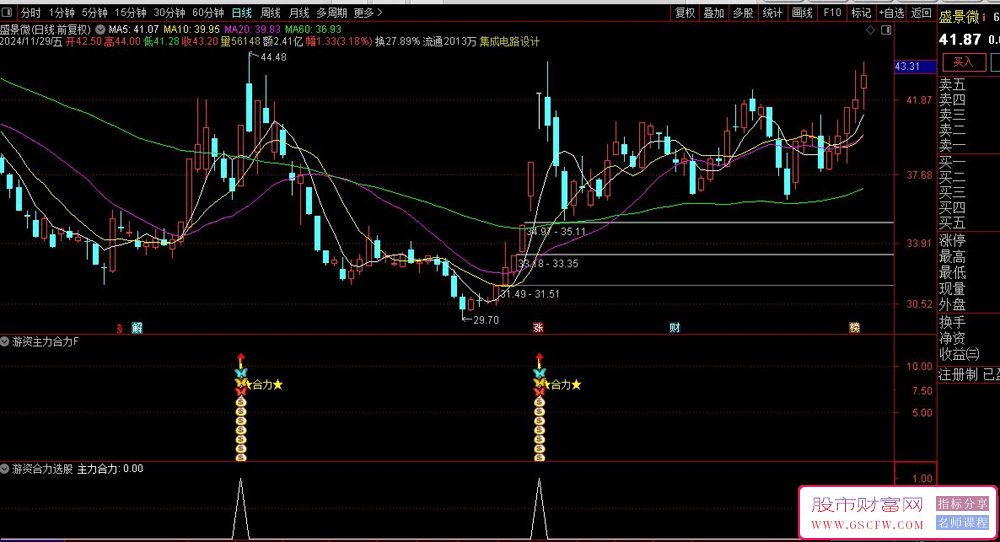Click the 指标分享 link in banner
Image resolution: width=1000 pixels, height=542 pixels.
point(962,504)
